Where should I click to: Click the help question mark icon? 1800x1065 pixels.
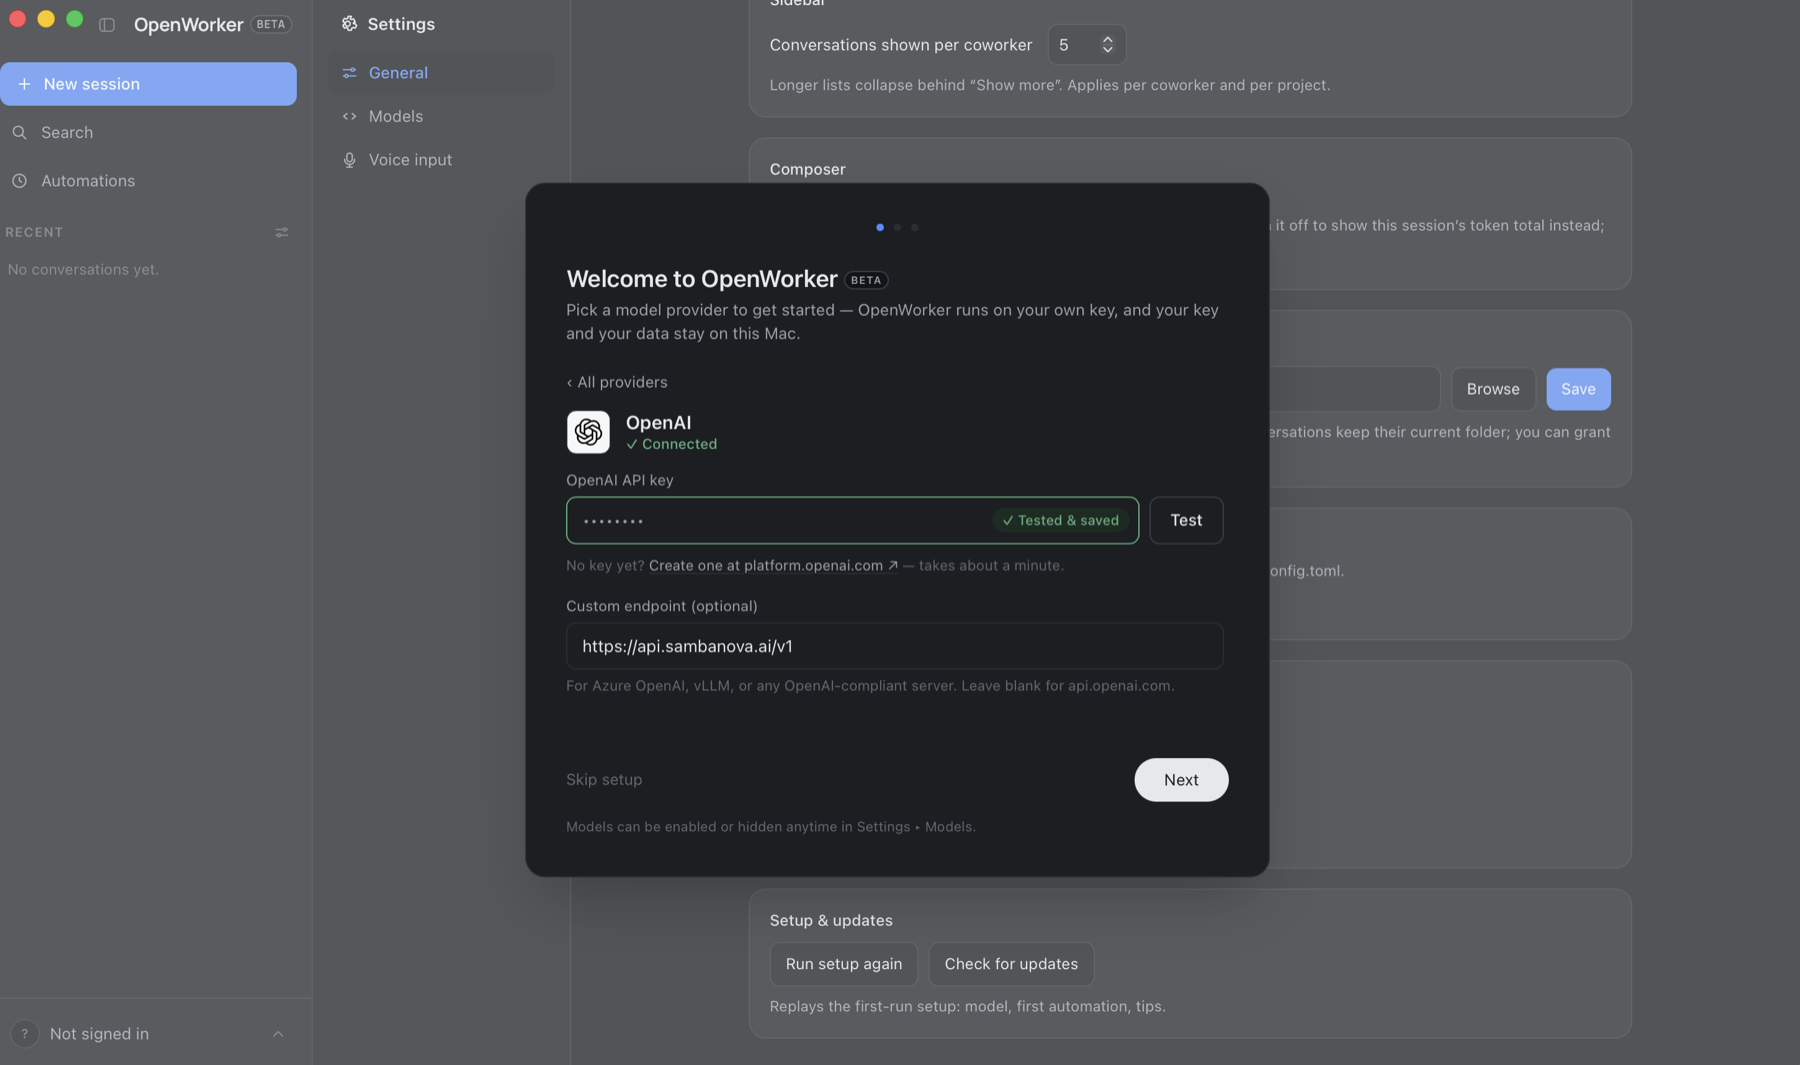point(24,1033)
